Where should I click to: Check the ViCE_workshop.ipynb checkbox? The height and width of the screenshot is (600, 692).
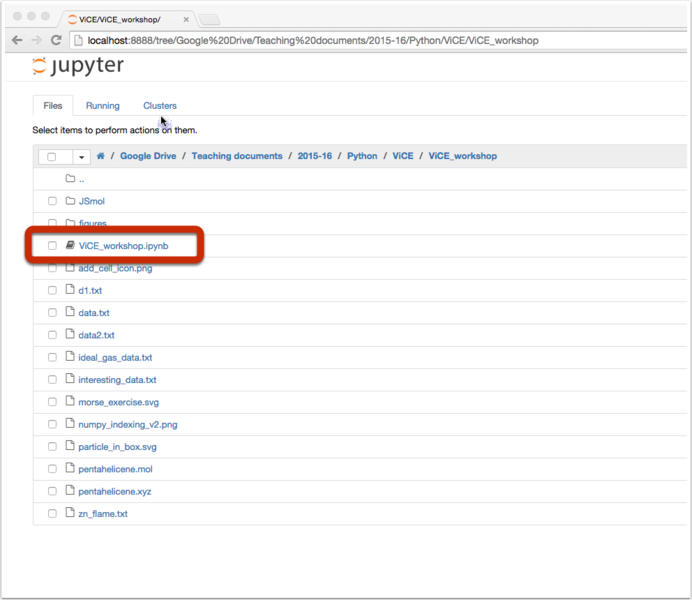pos(52,246)
